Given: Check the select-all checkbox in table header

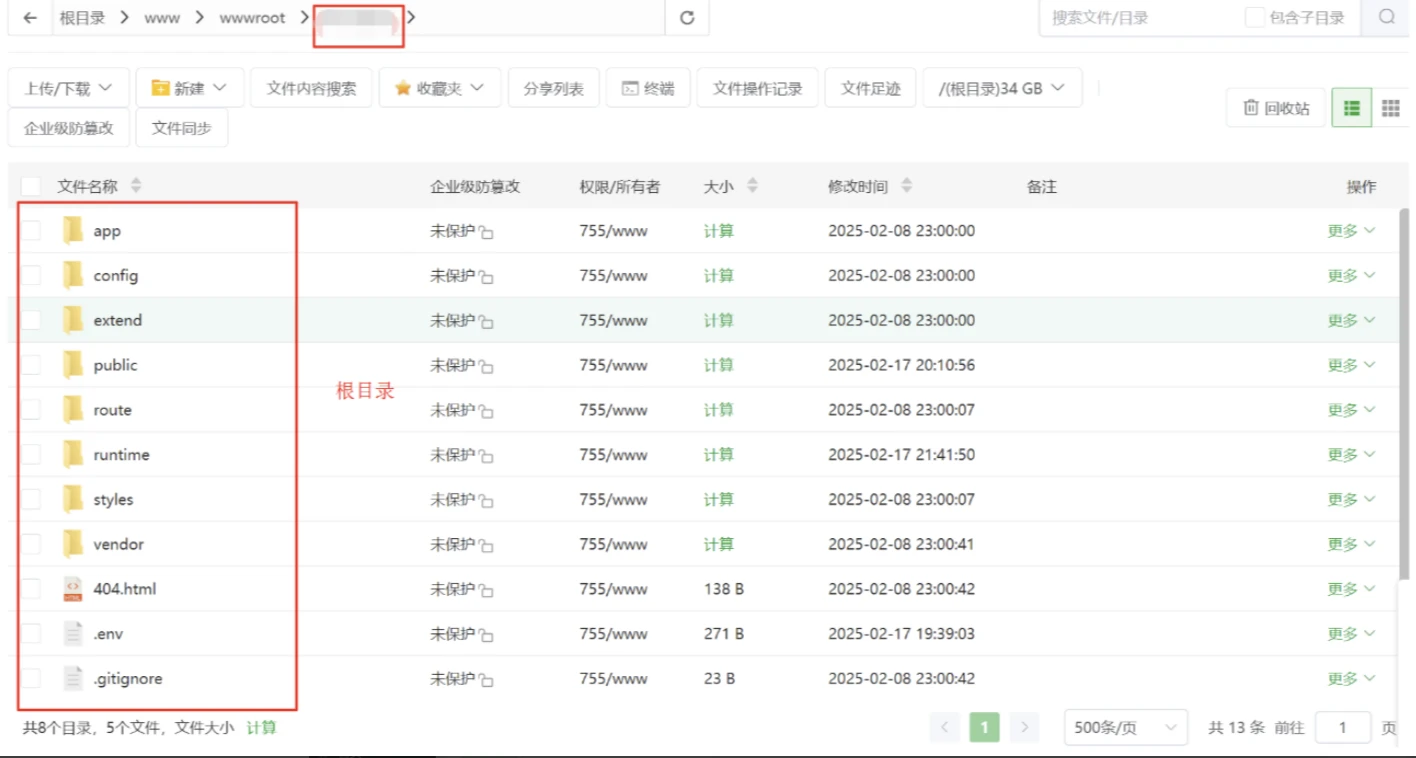Looking at the screenshot, I should tap(31, 185).
